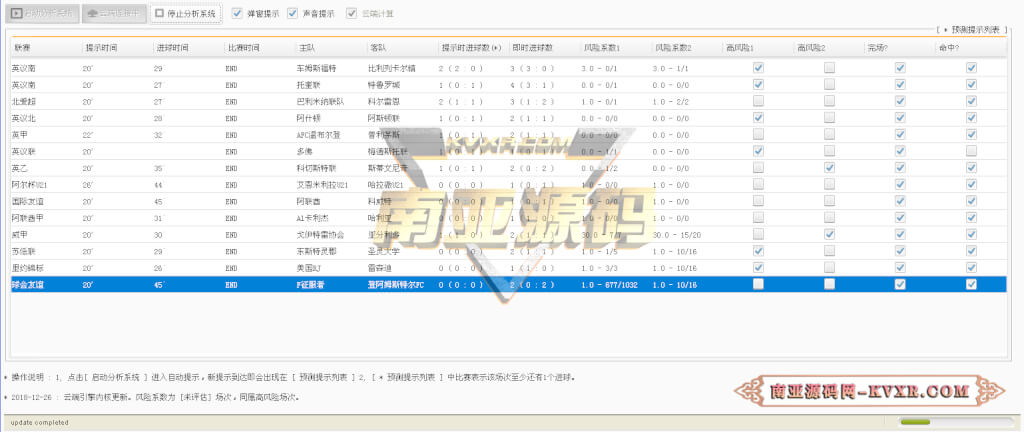Image resolution: width=1024 pixels, height=432 pixels.
Task: Uncheck 高风险1 box for 托奎联 row
Action: pyautogui.click(x=758, y=84)
